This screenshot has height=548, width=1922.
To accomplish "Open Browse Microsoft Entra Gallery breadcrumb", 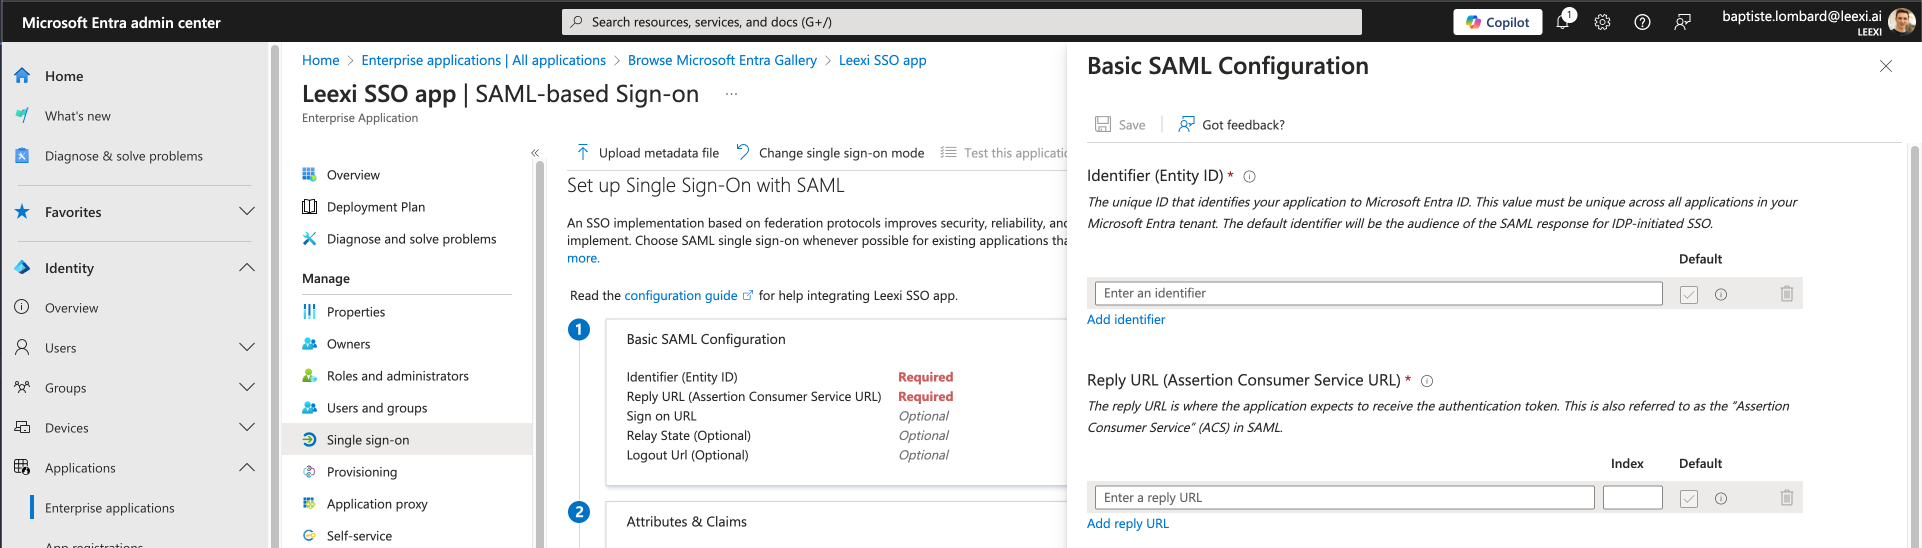I will click(x=722, y=60).
